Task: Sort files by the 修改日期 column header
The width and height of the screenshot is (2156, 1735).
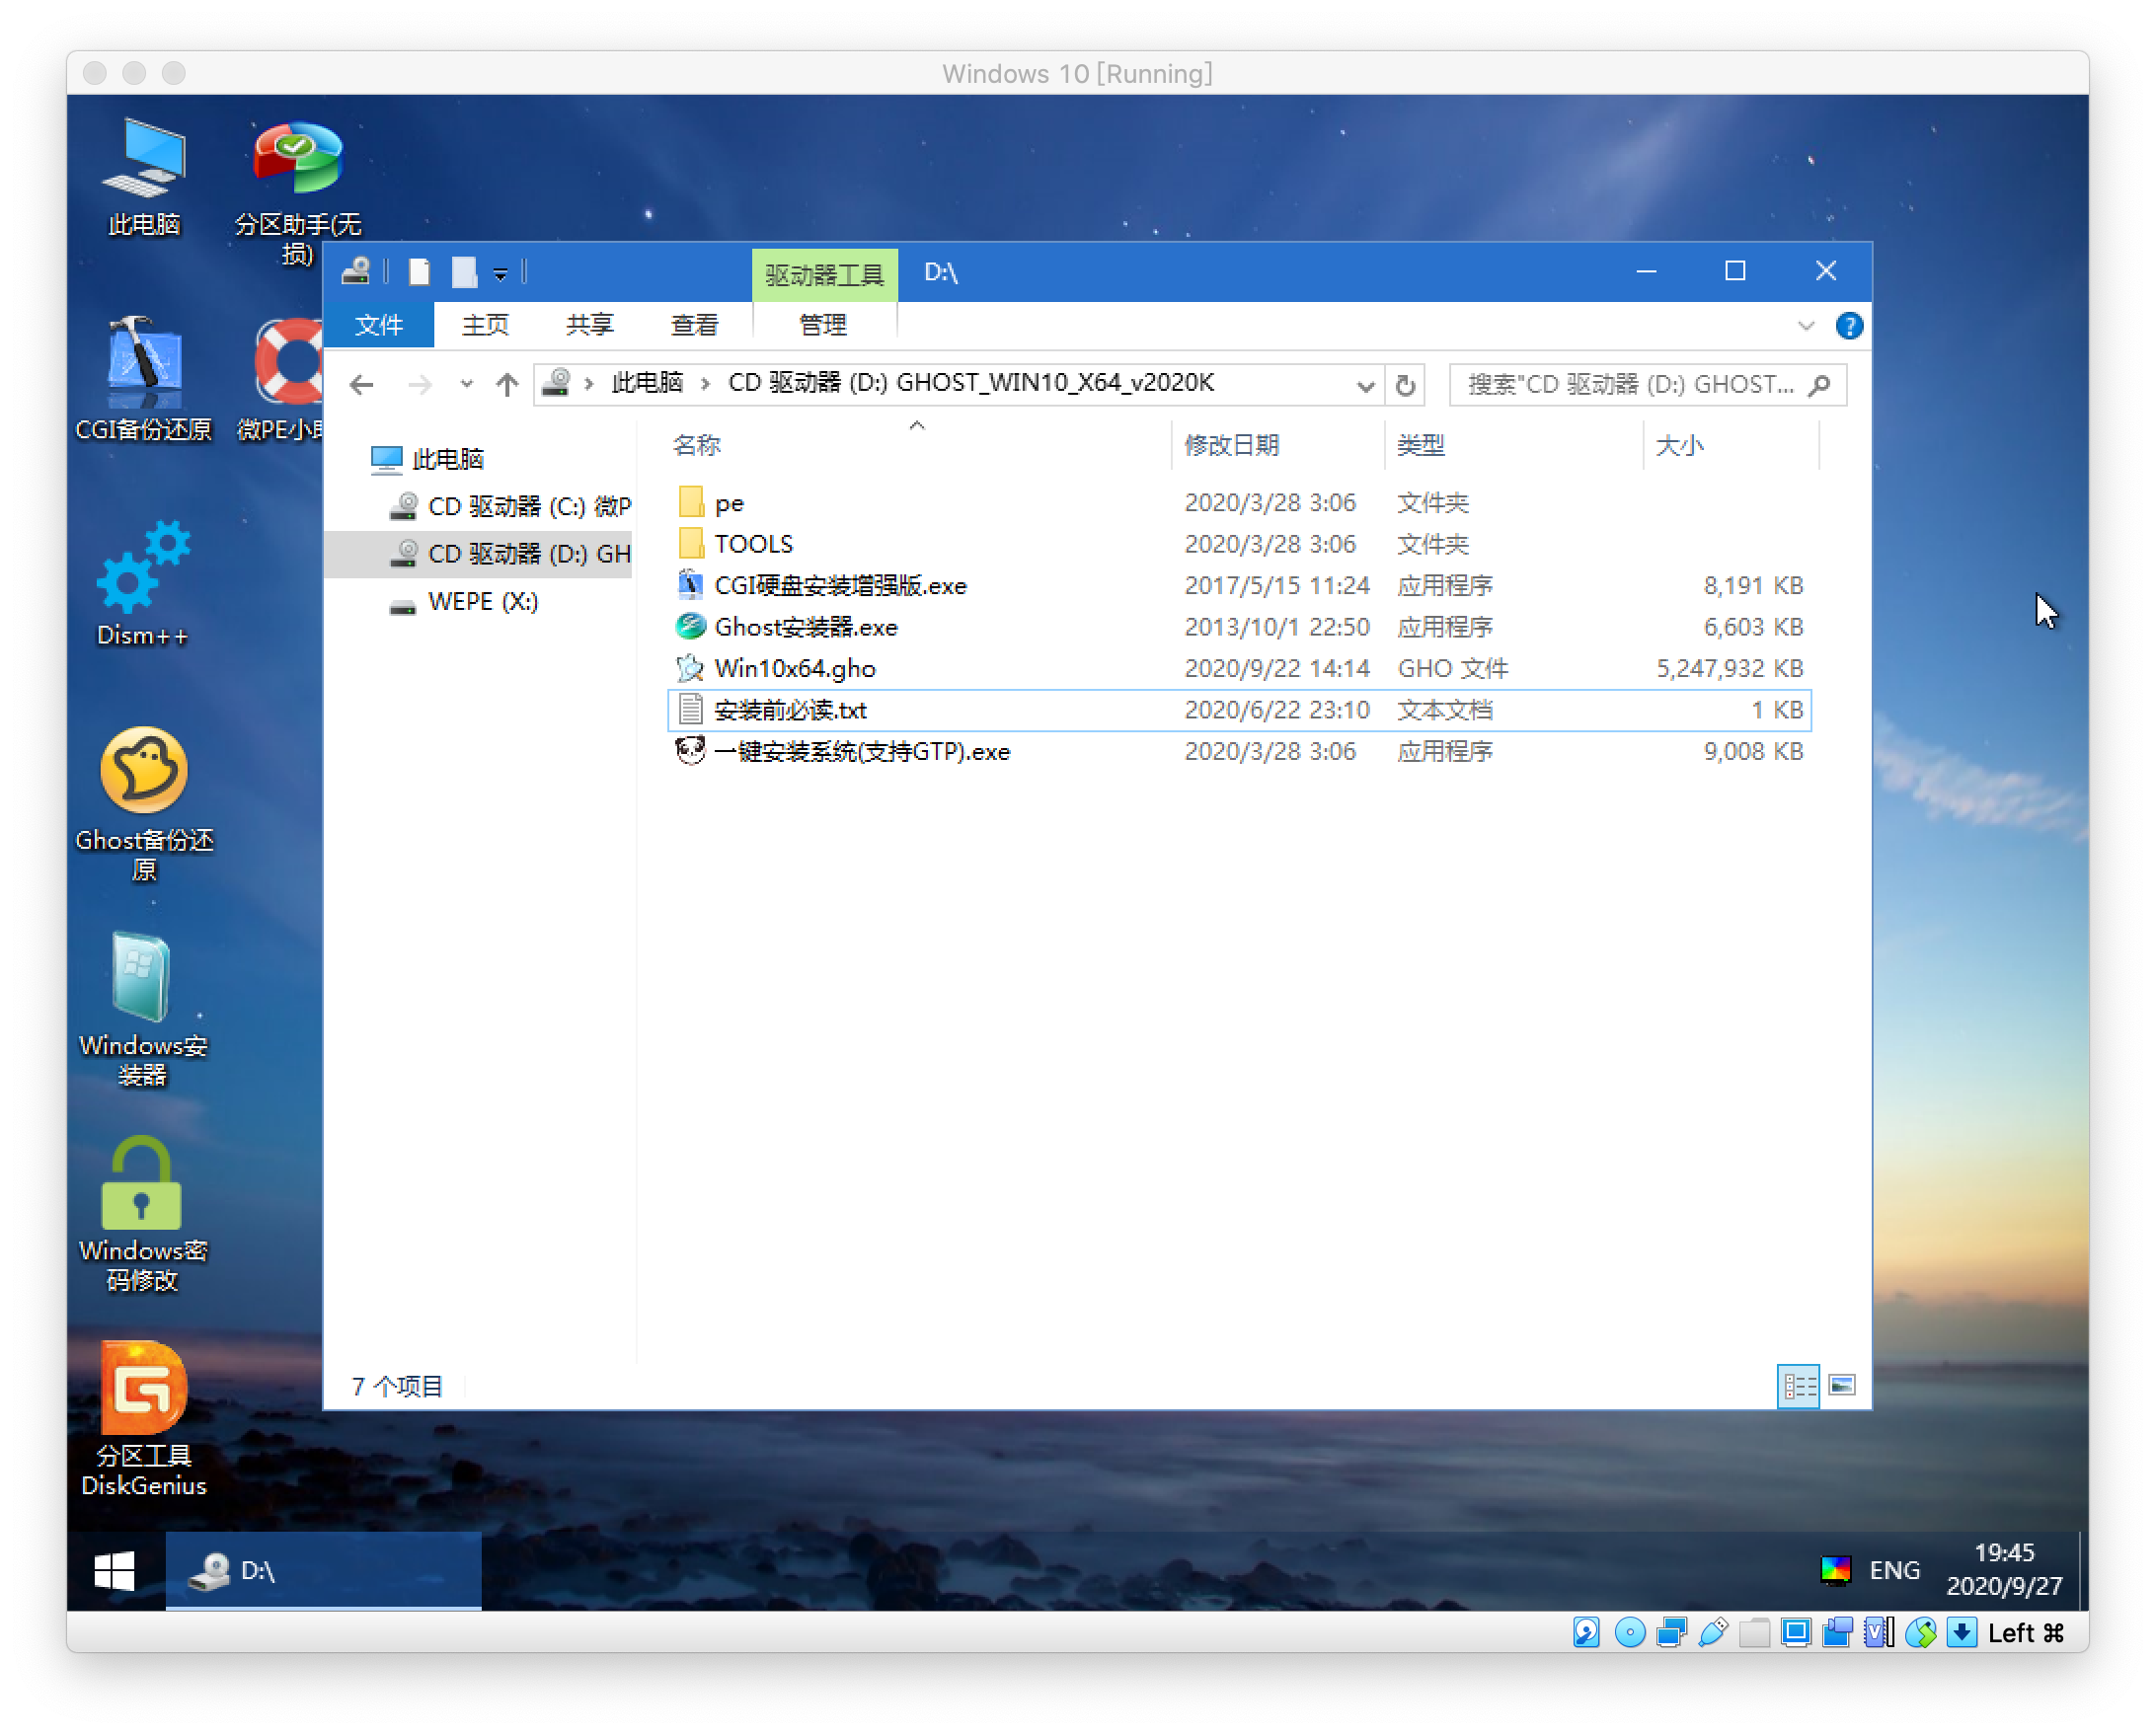Action: [x=1232, y=445]
